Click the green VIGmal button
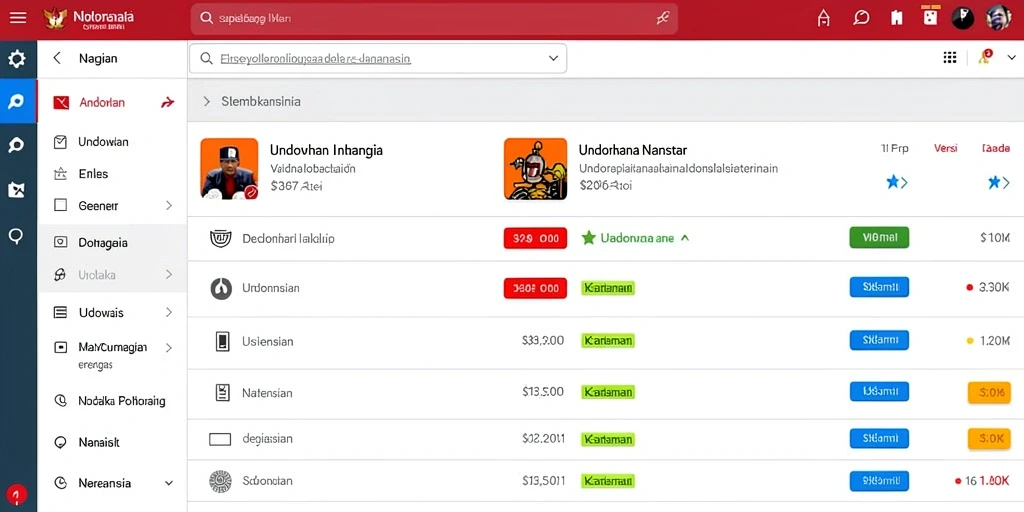The image size is (1024, 512). (x=879, y=237)
